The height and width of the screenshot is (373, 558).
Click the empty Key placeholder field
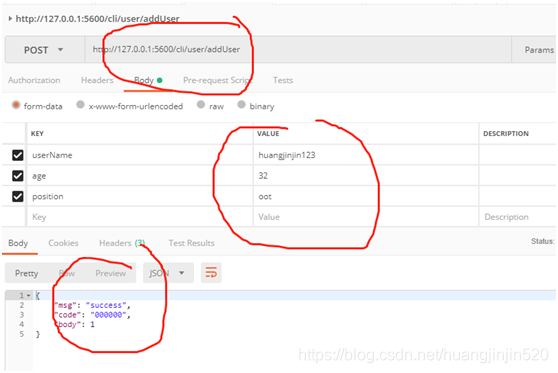(140, 217)
